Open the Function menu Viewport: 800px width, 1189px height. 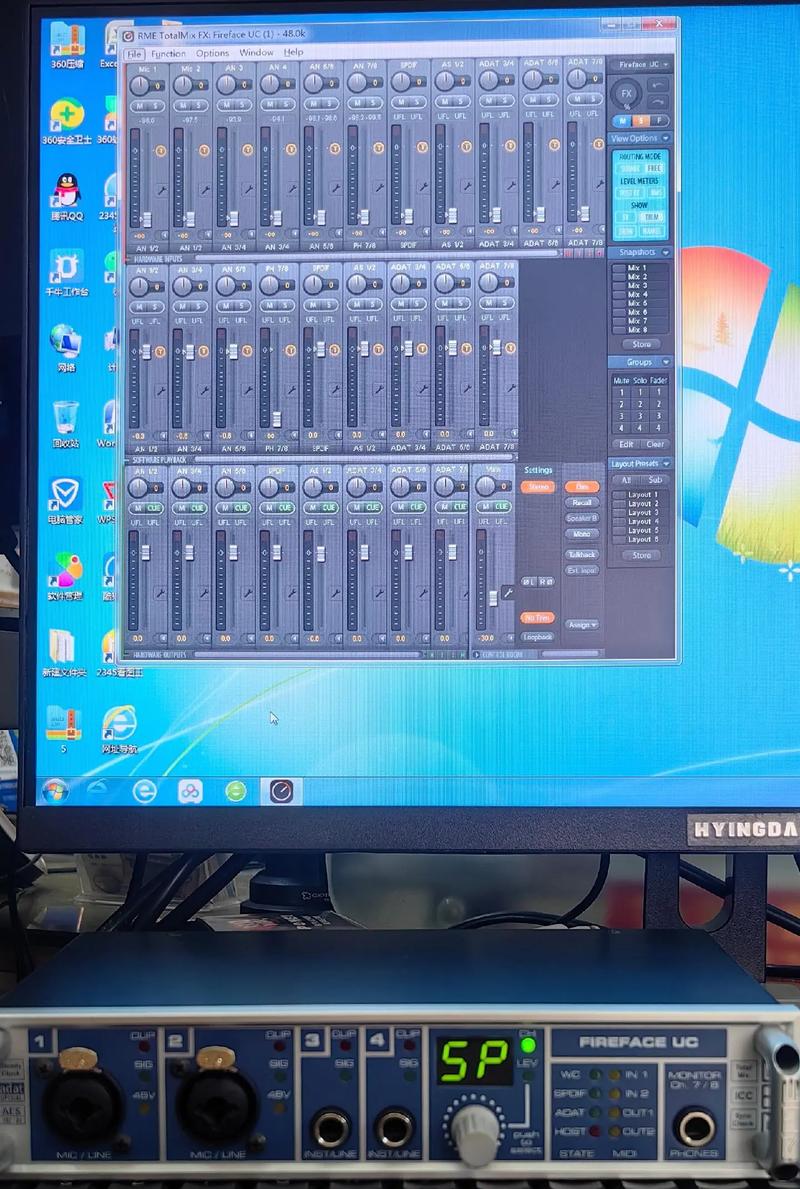pos(168,53)
